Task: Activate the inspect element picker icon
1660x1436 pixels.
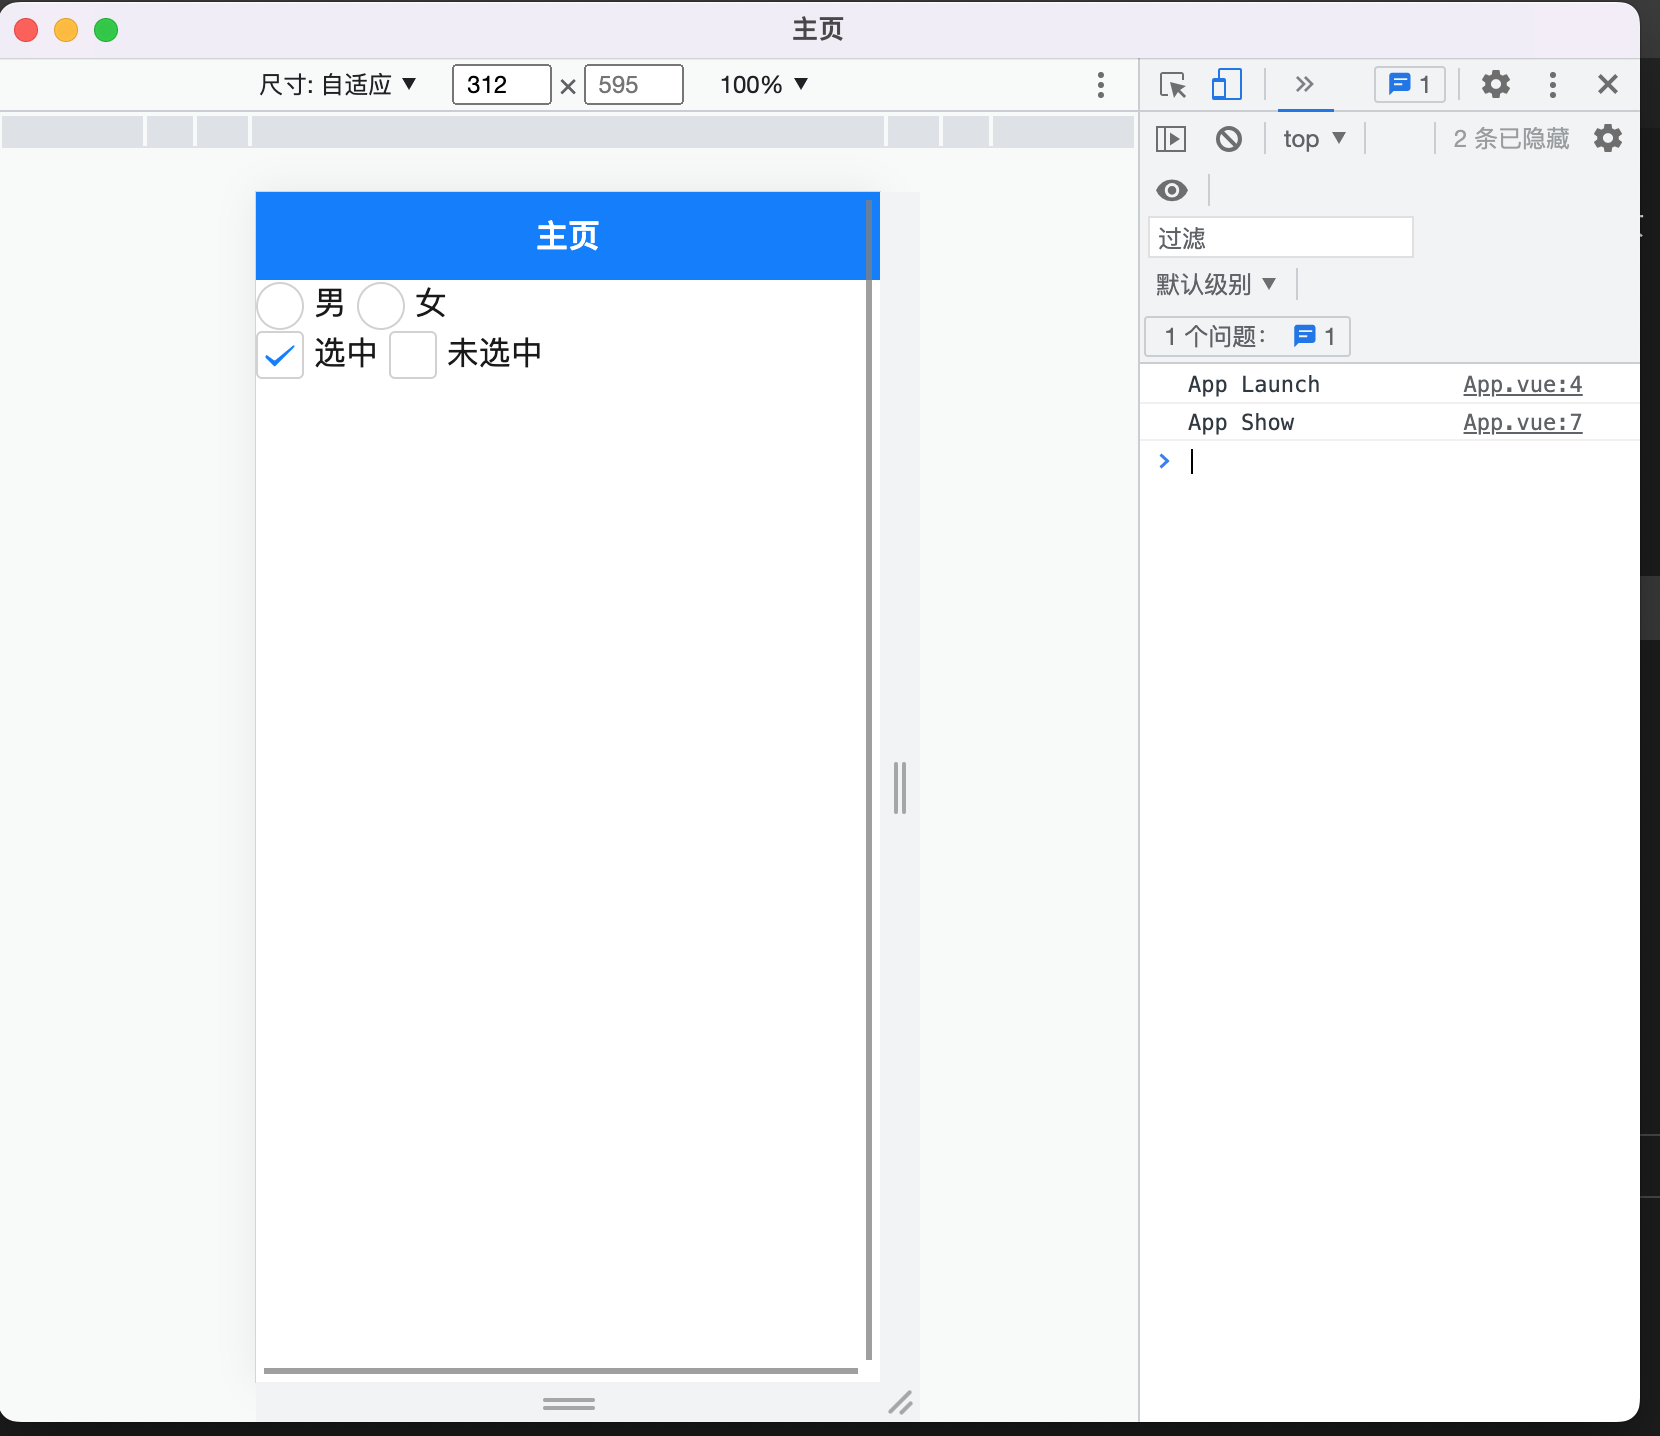Action: pos(1173,85)
